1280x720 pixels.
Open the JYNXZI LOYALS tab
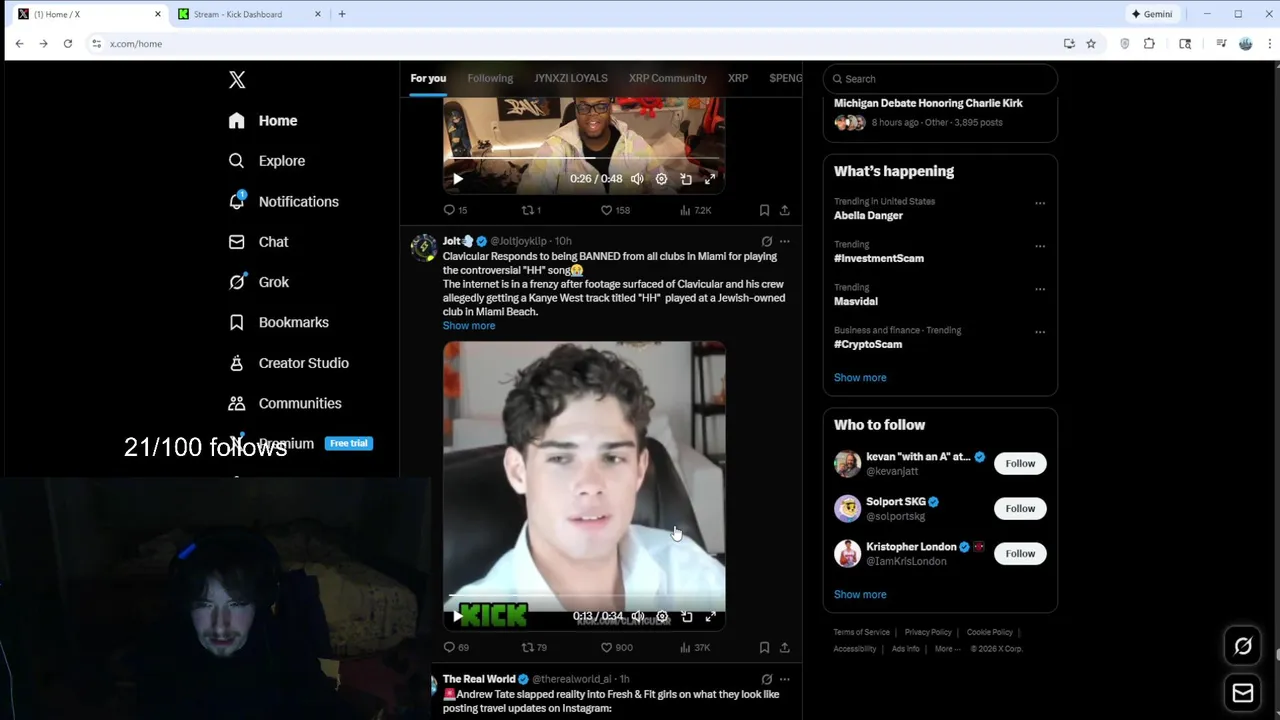[571, 78]
